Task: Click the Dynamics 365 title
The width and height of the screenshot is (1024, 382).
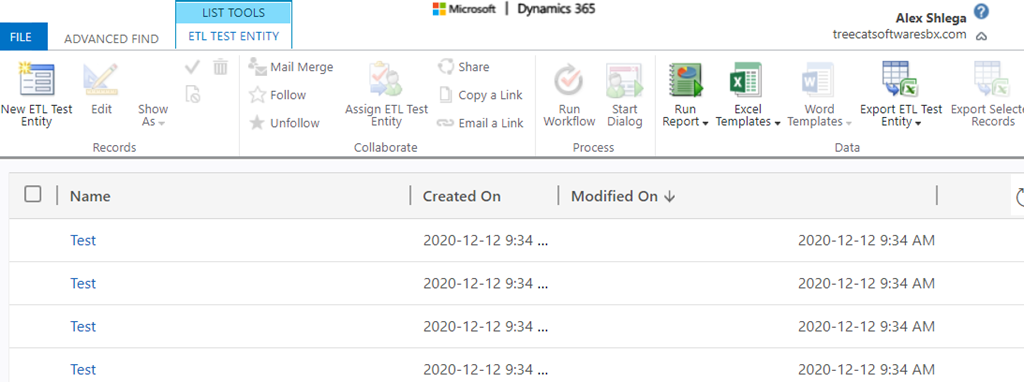Action: coord(556,9)
